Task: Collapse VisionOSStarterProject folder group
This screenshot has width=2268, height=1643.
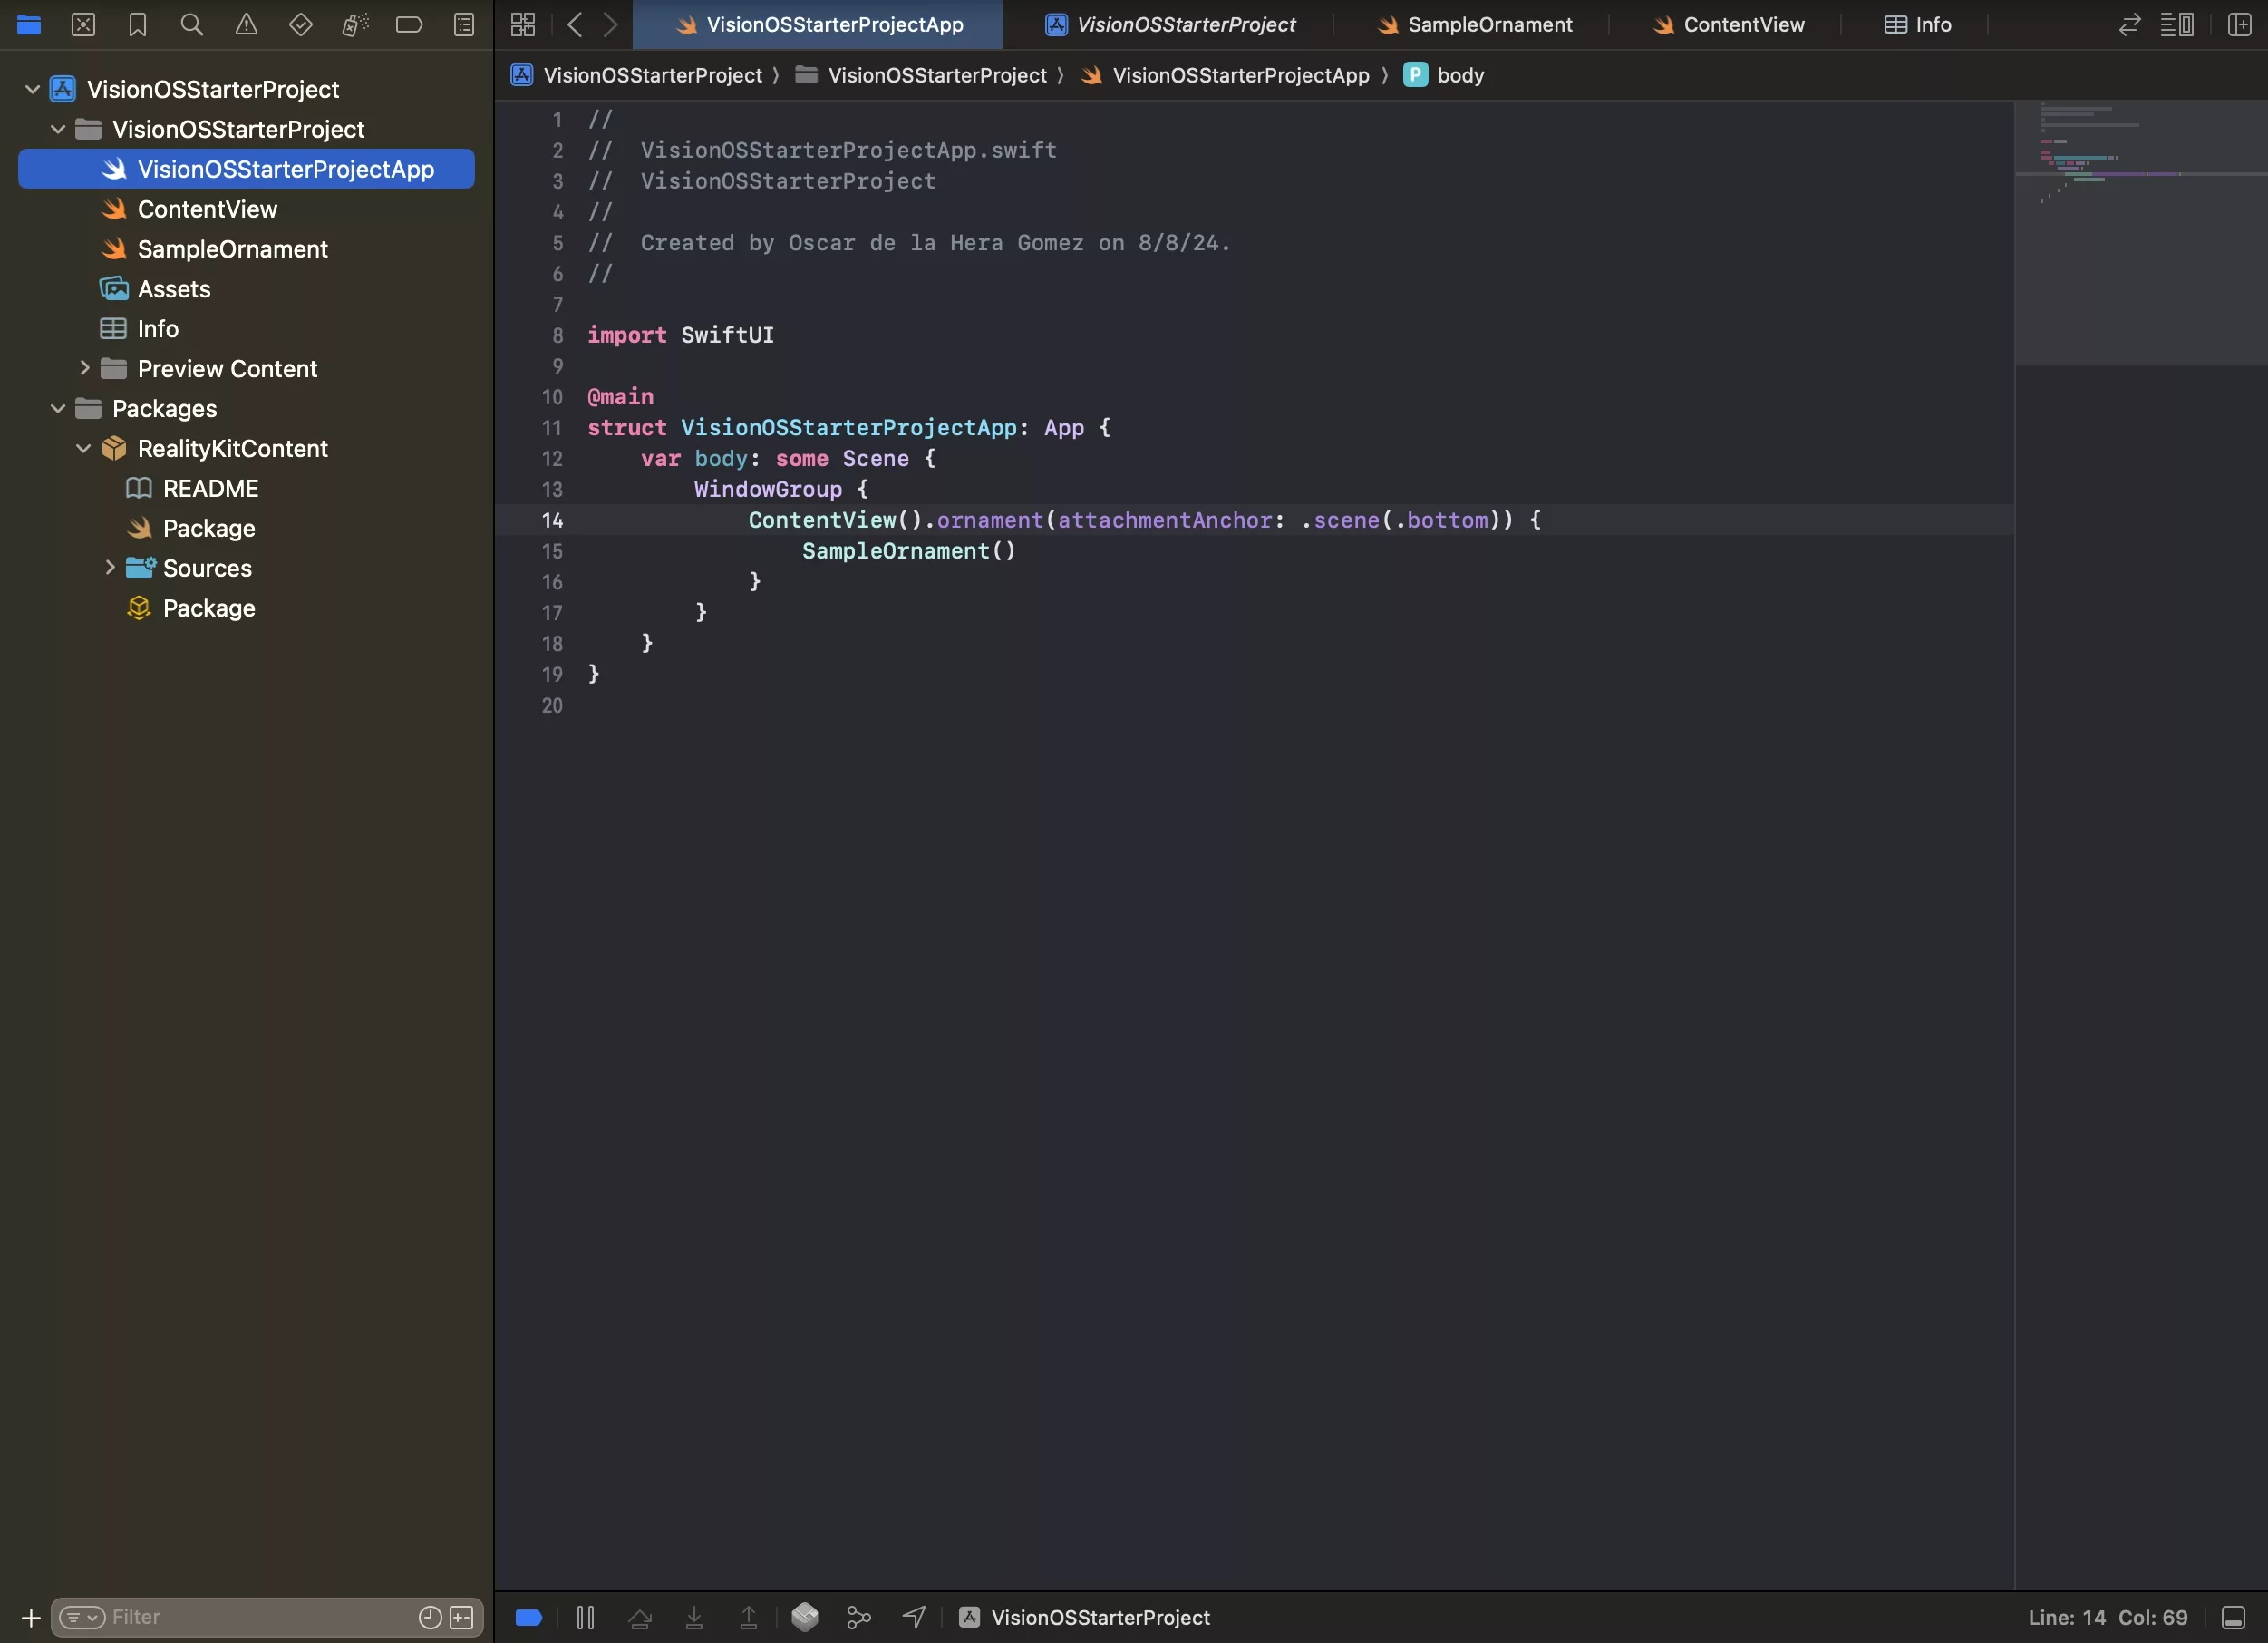Action: pyautogui.click(x=58, y=129)
